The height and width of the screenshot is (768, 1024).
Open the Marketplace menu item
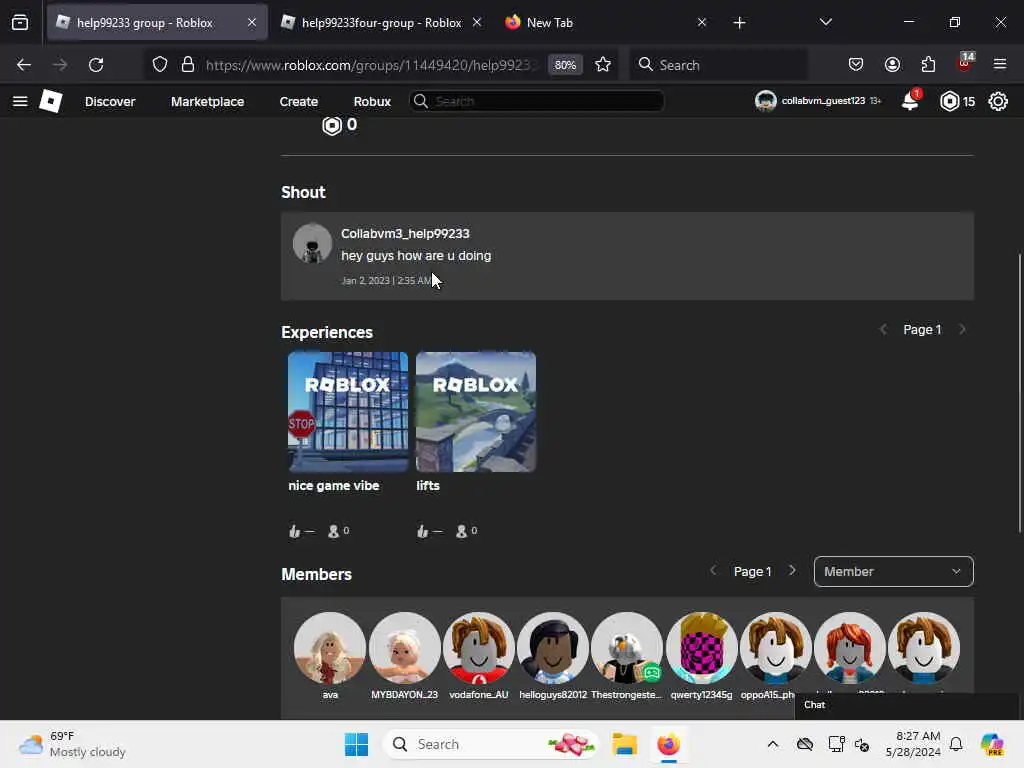click(x=208, y=102)
